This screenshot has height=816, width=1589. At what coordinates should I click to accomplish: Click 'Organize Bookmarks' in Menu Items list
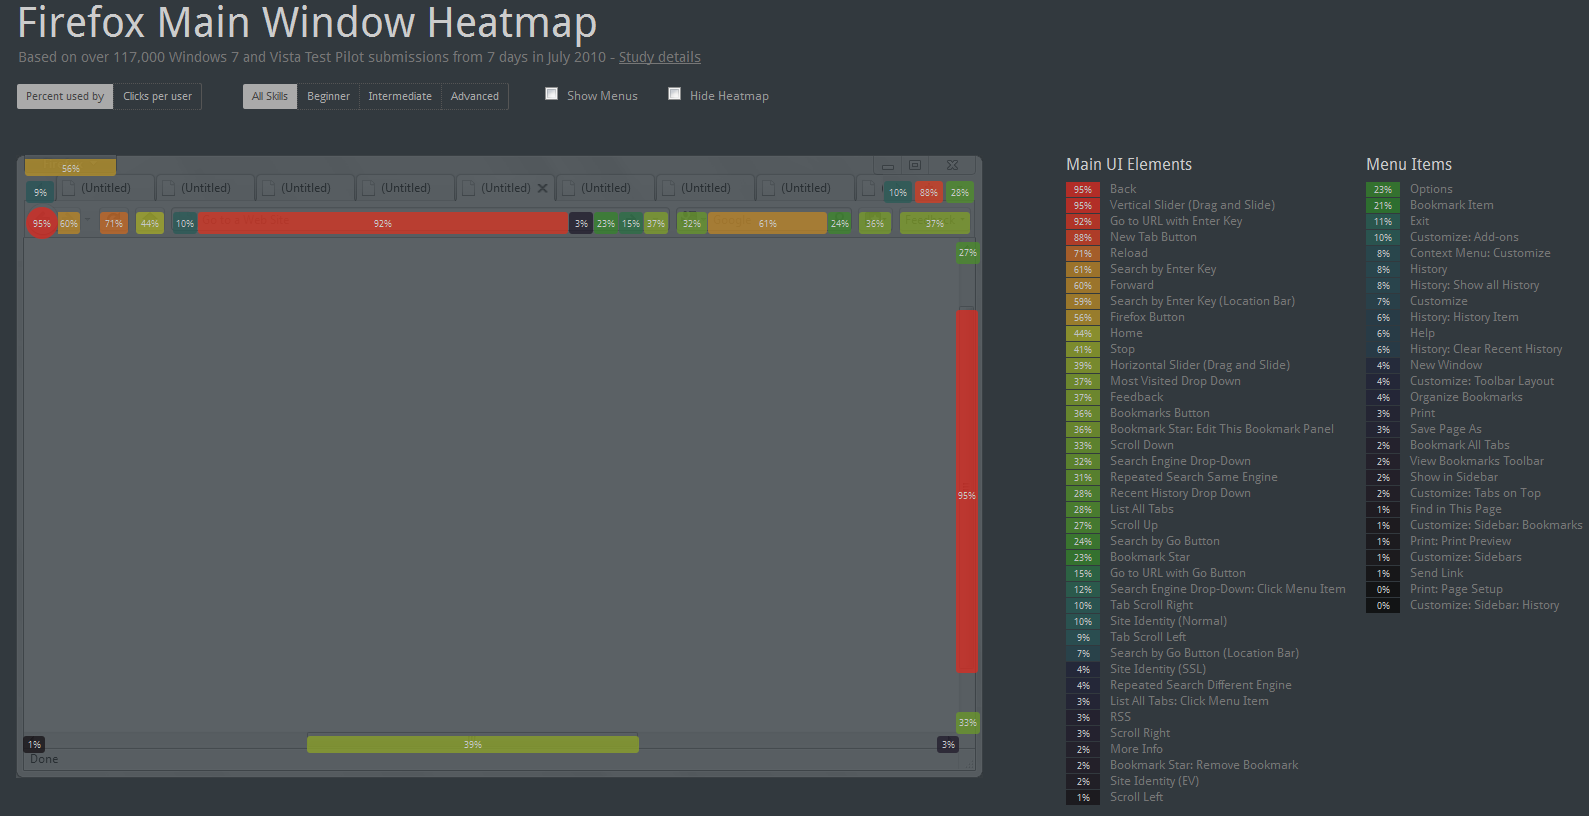(x=1466, y=397)
